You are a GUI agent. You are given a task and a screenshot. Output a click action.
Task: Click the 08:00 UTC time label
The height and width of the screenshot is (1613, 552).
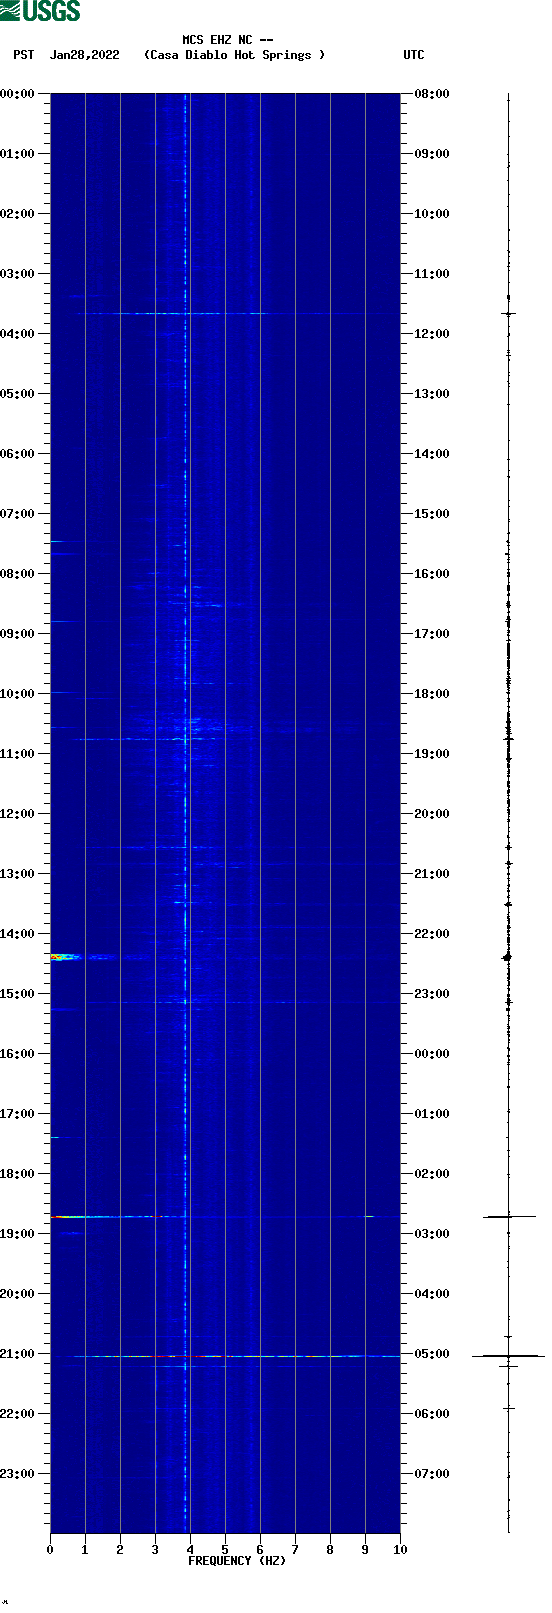click(x=432, y=94)
